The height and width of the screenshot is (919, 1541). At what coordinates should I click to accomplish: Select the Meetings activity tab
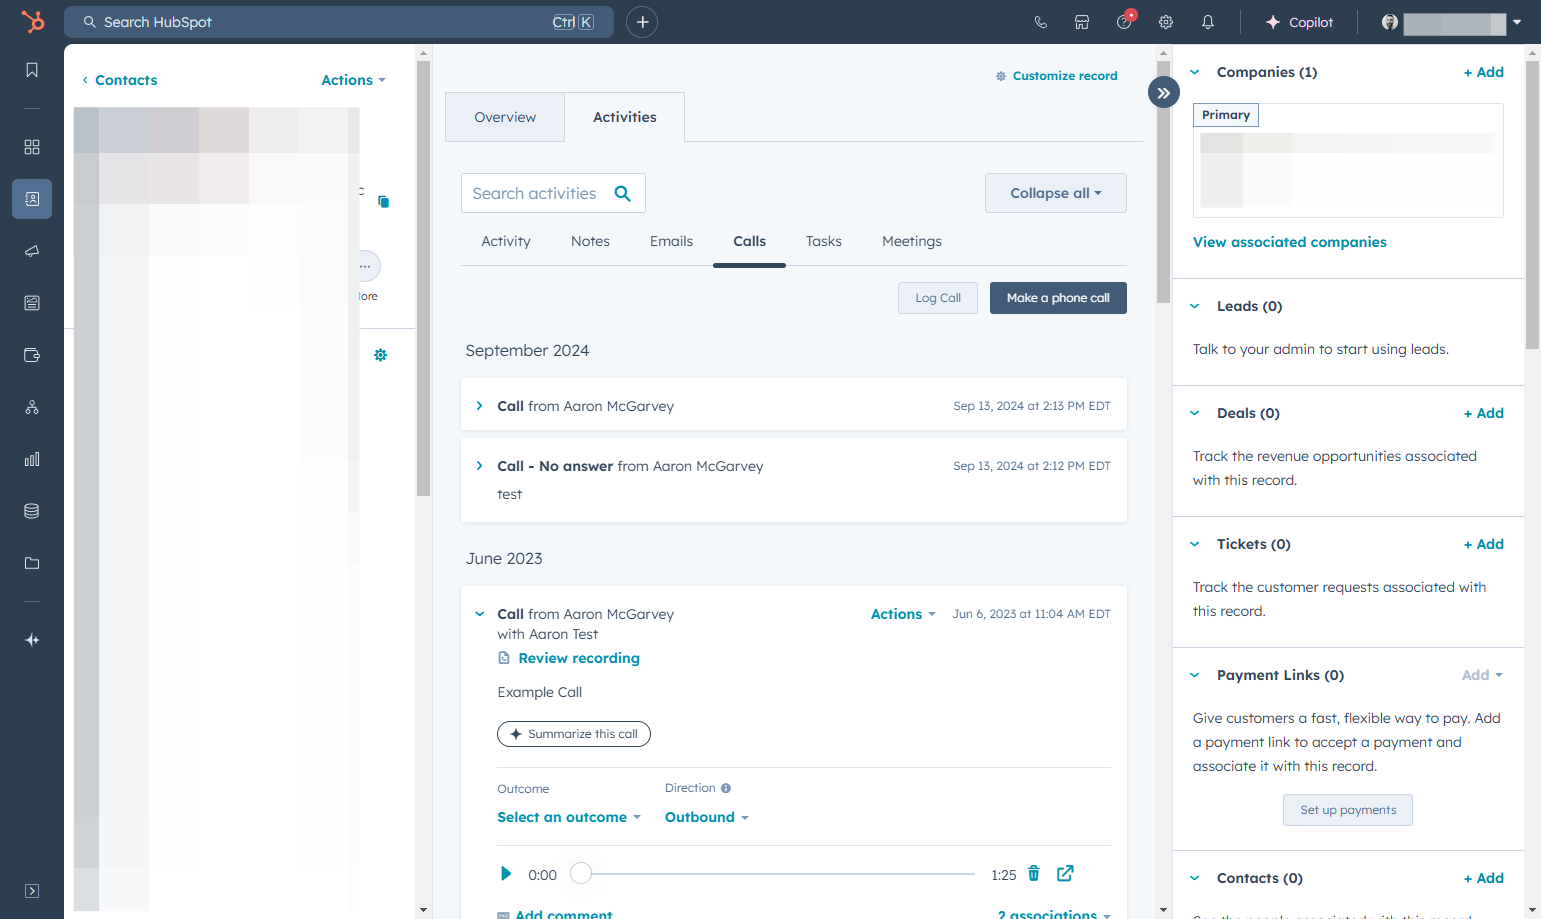point(912,241)
